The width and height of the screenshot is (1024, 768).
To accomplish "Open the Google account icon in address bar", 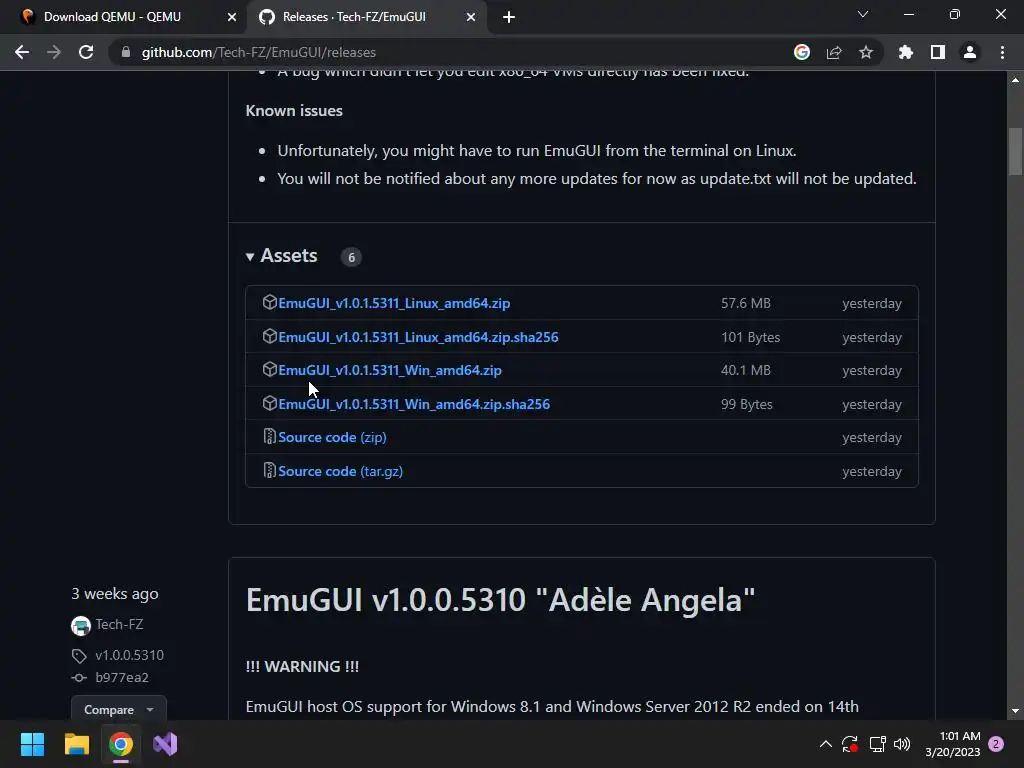I will click(802, 52).
